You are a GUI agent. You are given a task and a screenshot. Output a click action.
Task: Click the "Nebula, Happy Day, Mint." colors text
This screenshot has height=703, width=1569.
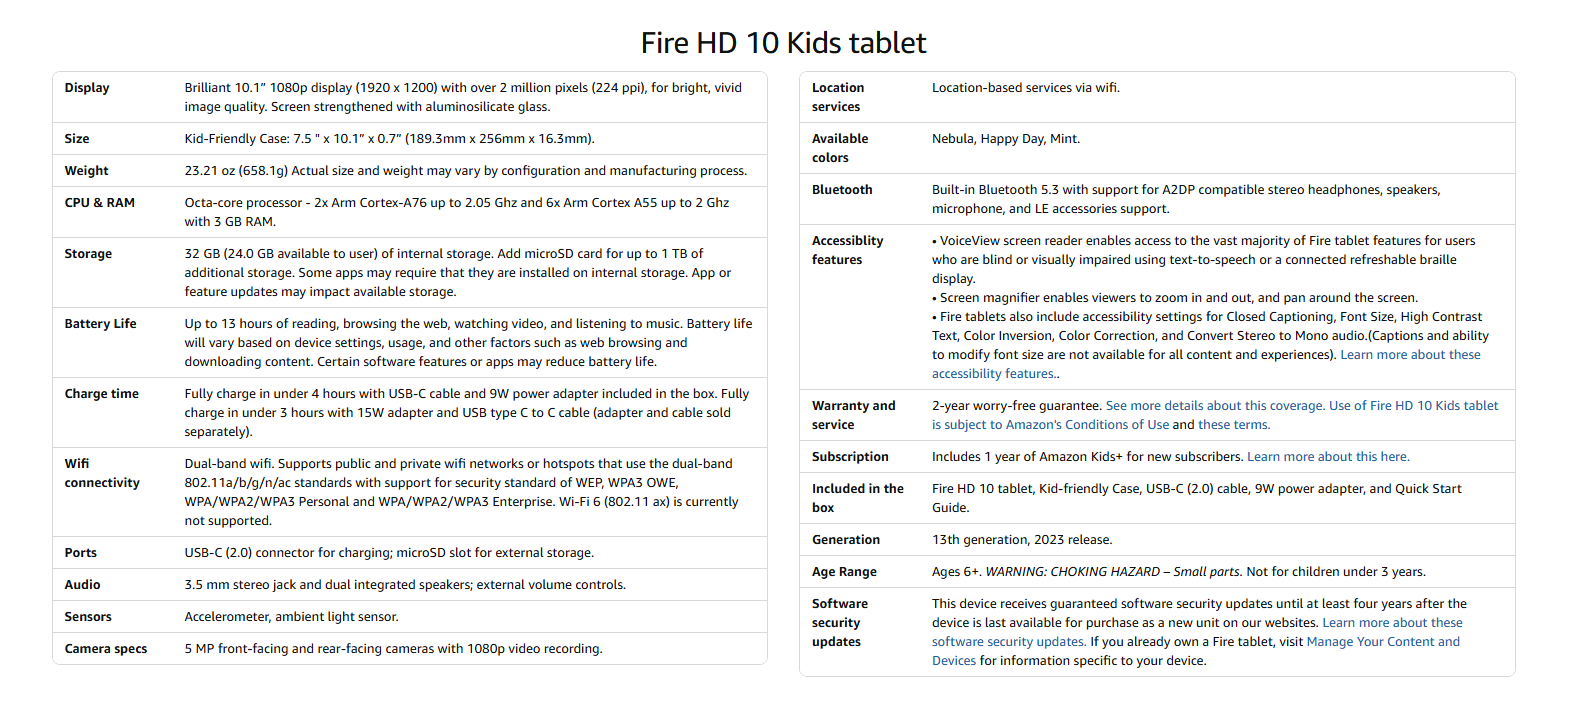click(x=1005, y=139)
